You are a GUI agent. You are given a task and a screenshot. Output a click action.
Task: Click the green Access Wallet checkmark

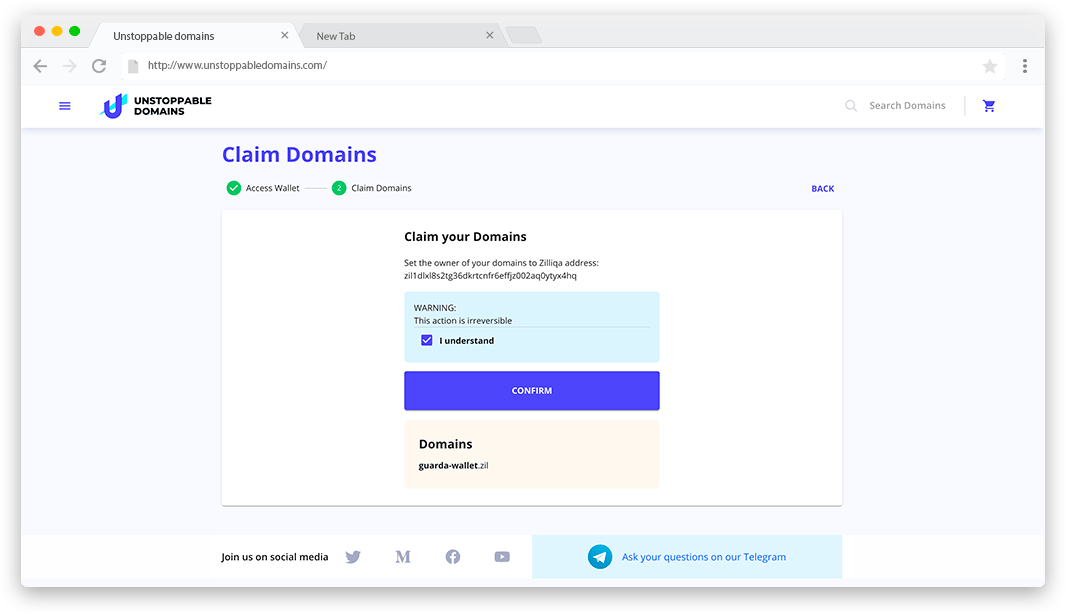(x=234, y=188)
